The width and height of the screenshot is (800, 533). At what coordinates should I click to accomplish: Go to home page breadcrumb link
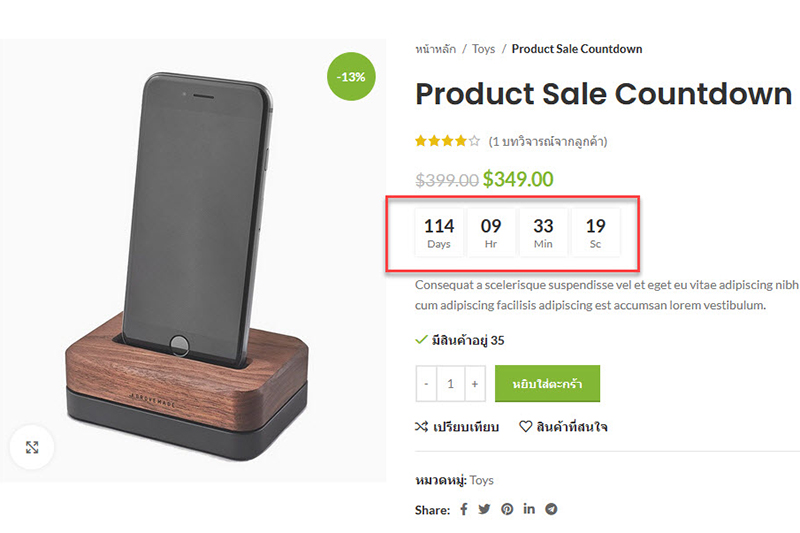[x=435, y=49]
